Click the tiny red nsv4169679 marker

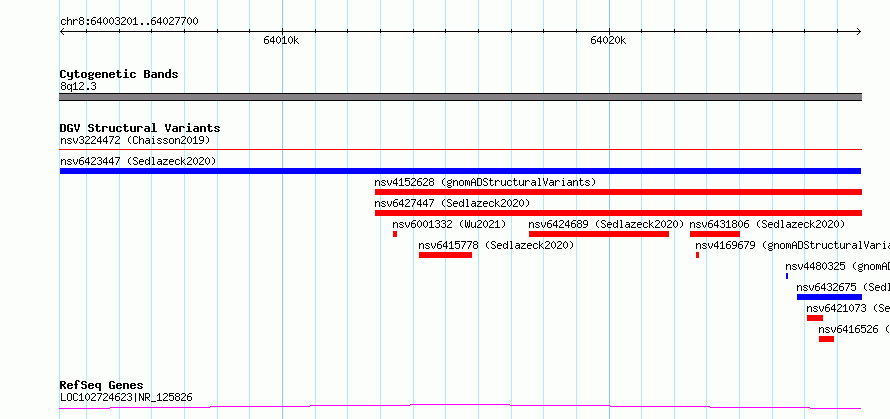pyautogui.click(x=698, y=255)
